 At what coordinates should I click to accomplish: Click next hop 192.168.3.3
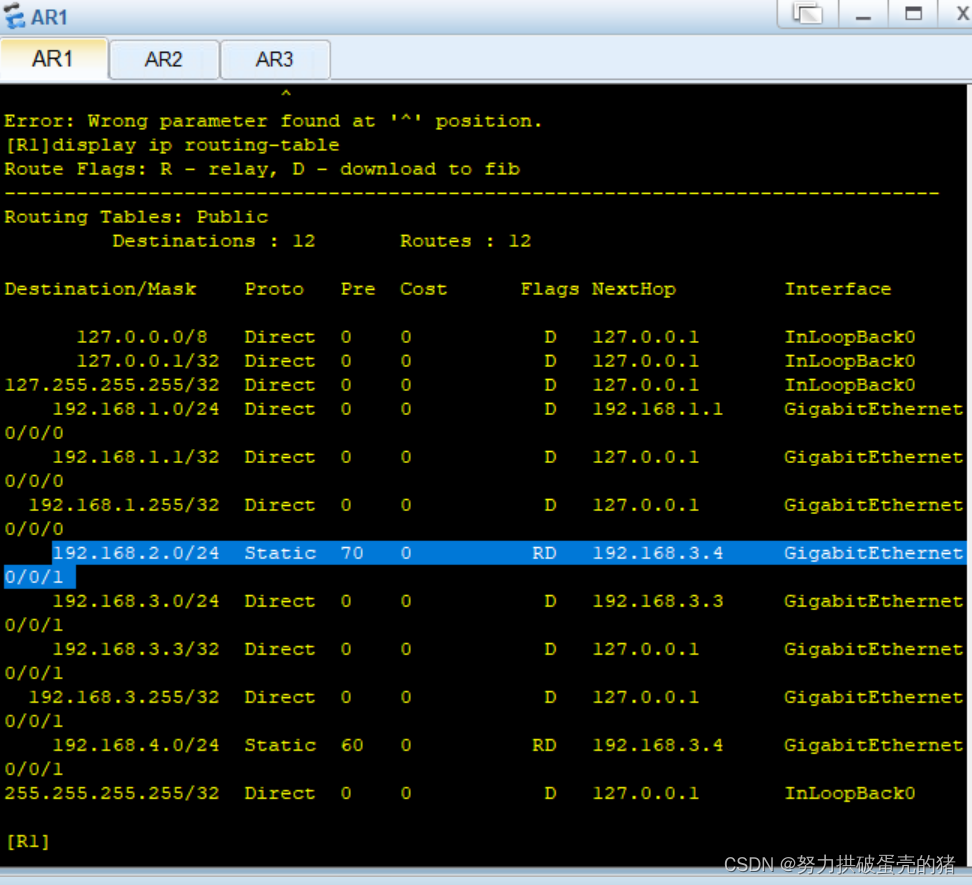(658, 601)
